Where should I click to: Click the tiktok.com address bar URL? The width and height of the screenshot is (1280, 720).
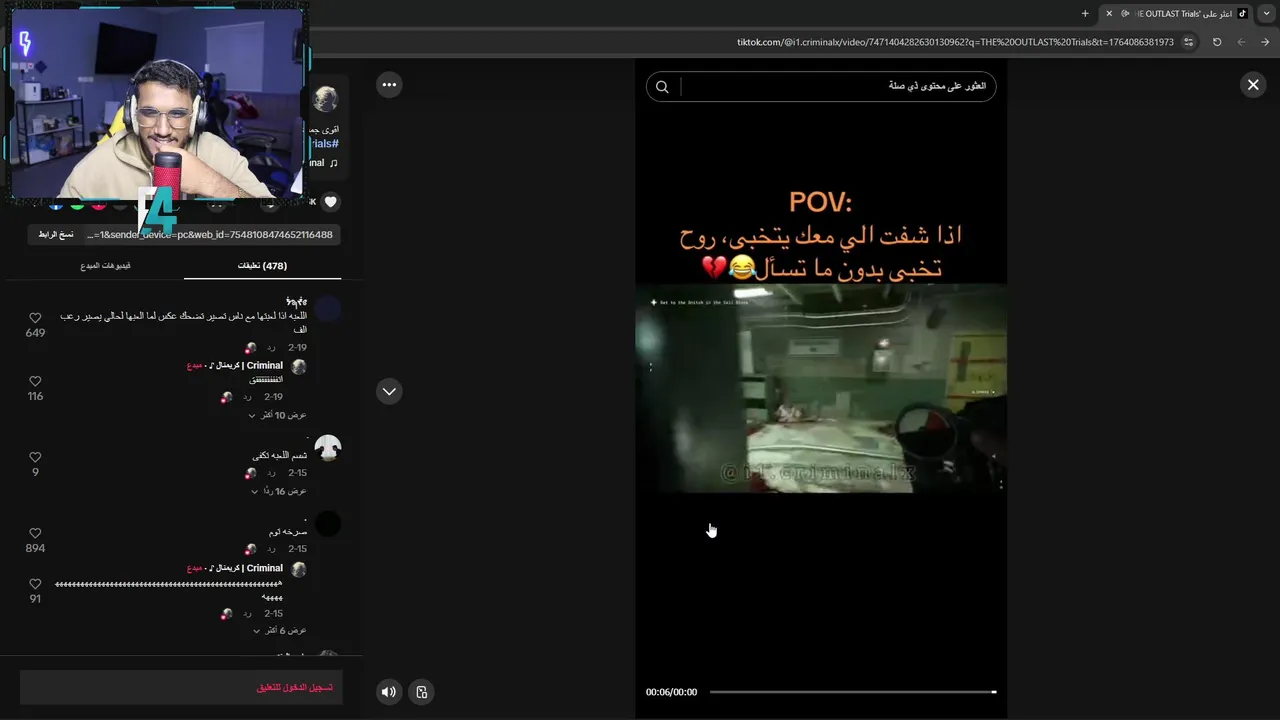point(955,42)
